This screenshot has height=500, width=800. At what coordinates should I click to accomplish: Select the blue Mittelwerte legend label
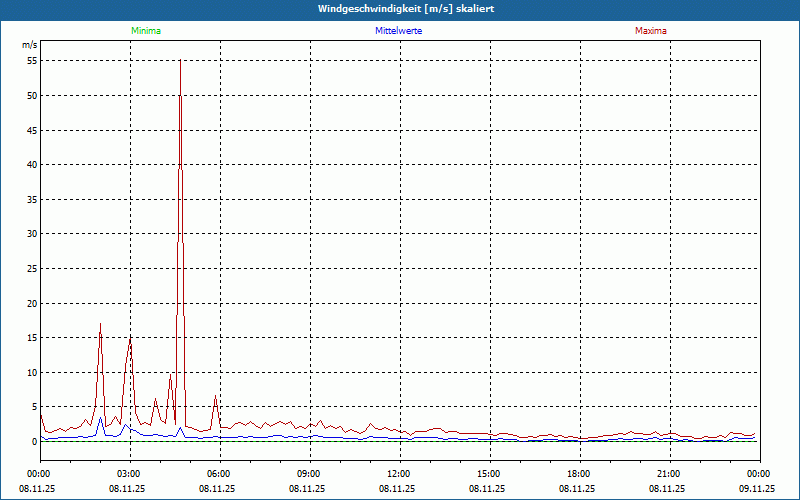point(398,31)
